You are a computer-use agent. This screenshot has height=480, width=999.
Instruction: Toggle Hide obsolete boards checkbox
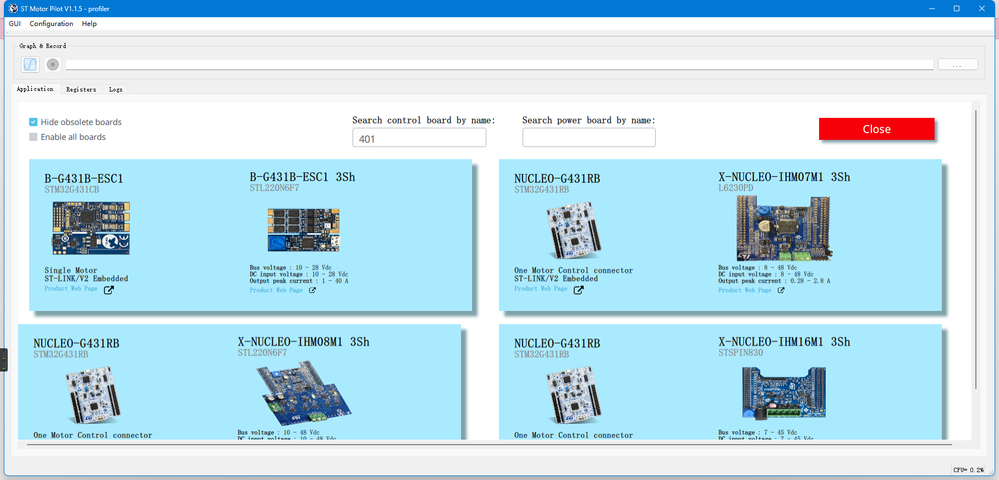pyautogui.click(x=33, y=122)
